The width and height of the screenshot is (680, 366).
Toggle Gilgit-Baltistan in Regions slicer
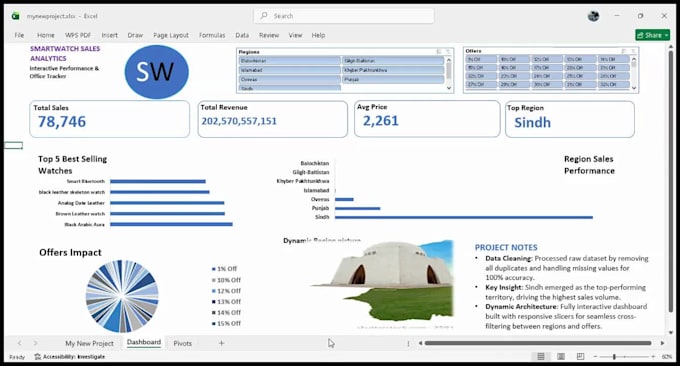(393, 61)
